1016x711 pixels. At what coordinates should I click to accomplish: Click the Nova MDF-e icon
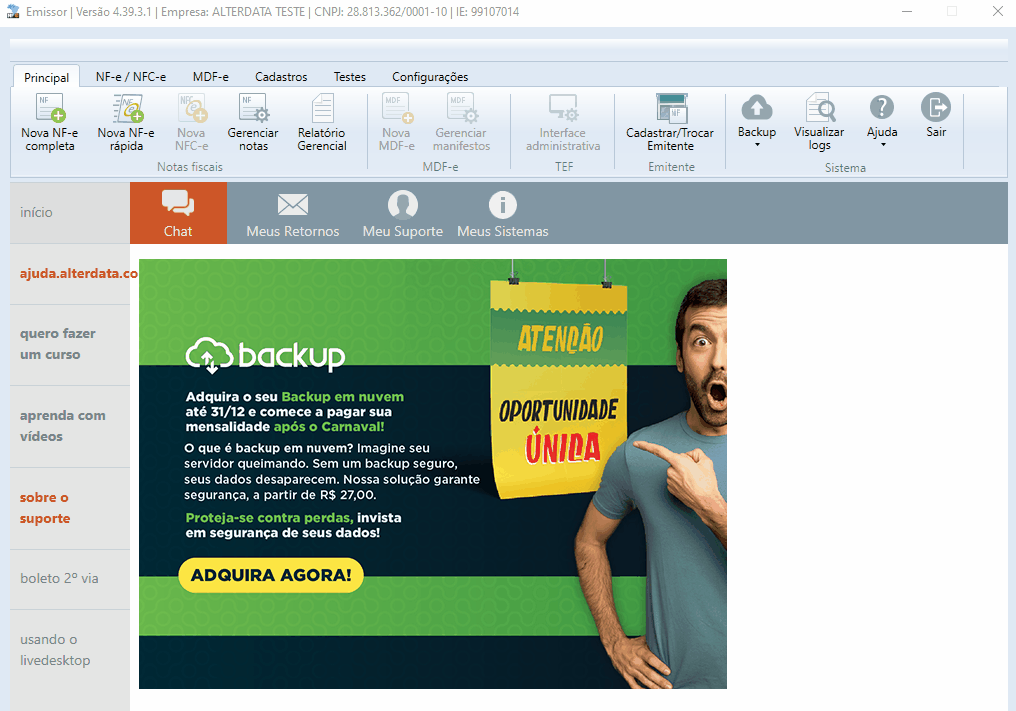pos(397,108)
